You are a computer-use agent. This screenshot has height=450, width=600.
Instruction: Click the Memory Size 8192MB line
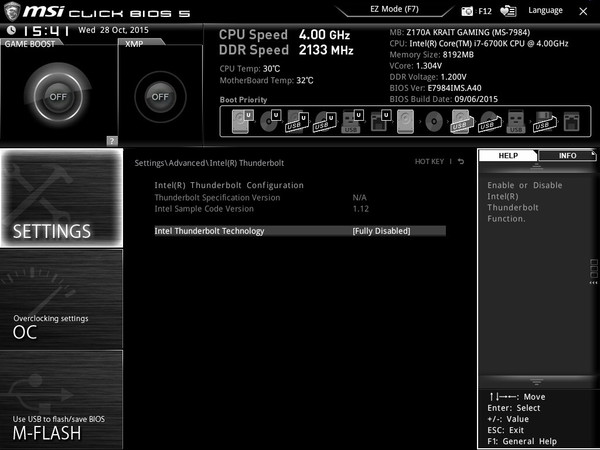(x=432, y=55)
